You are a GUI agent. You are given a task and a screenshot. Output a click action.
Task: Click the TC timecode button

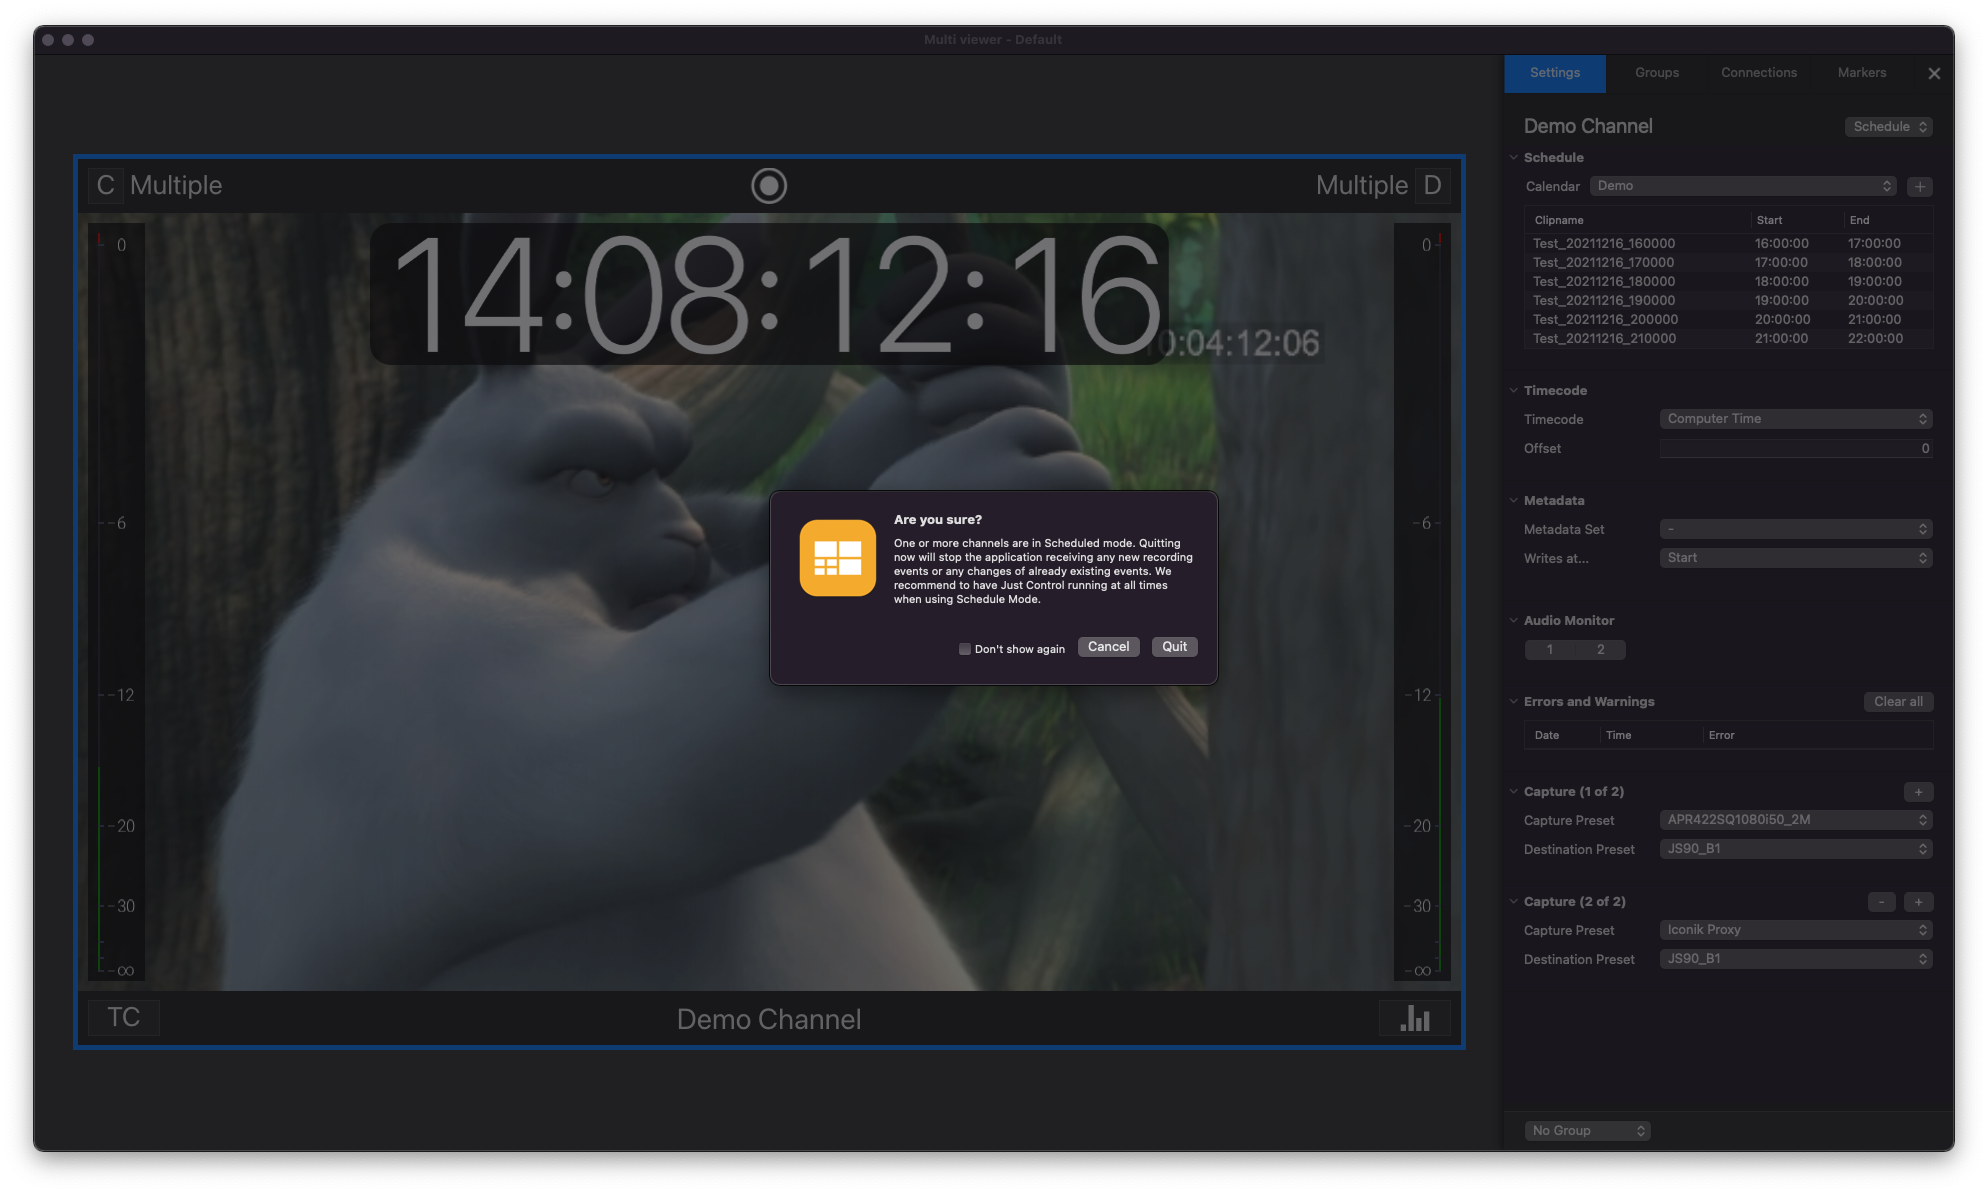[x=124, y=1018]
